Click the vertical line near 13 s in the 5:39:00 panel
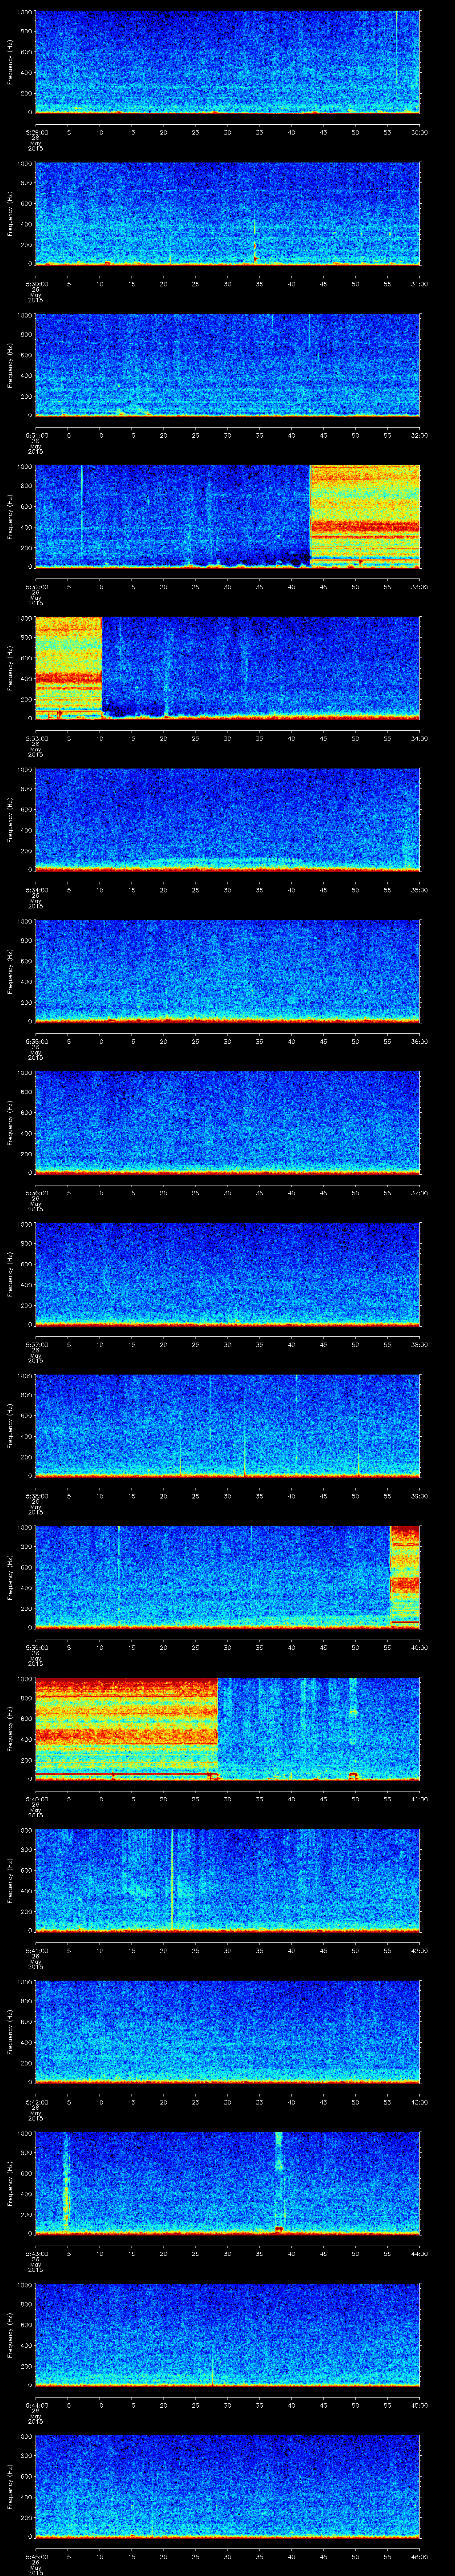This screenshot has height=2576, width=455. click(x=118, y=1576)
